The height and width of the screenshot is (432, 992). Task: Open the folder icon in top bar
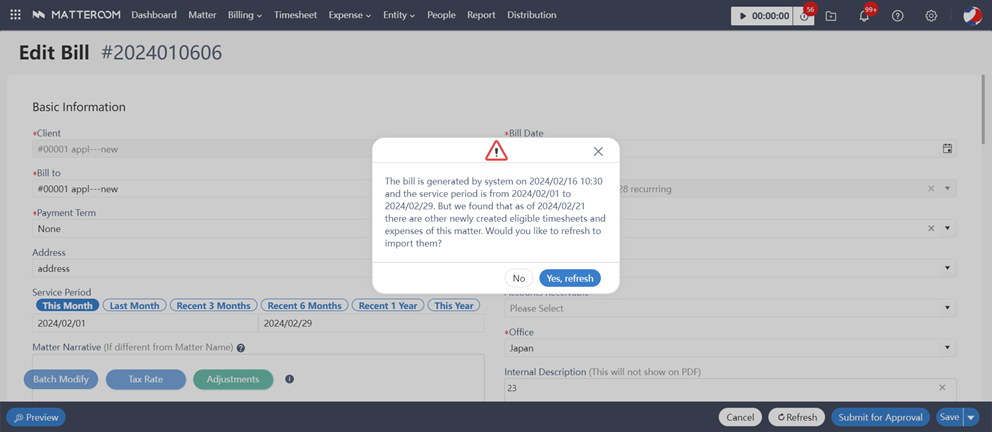tap(831, 16)
